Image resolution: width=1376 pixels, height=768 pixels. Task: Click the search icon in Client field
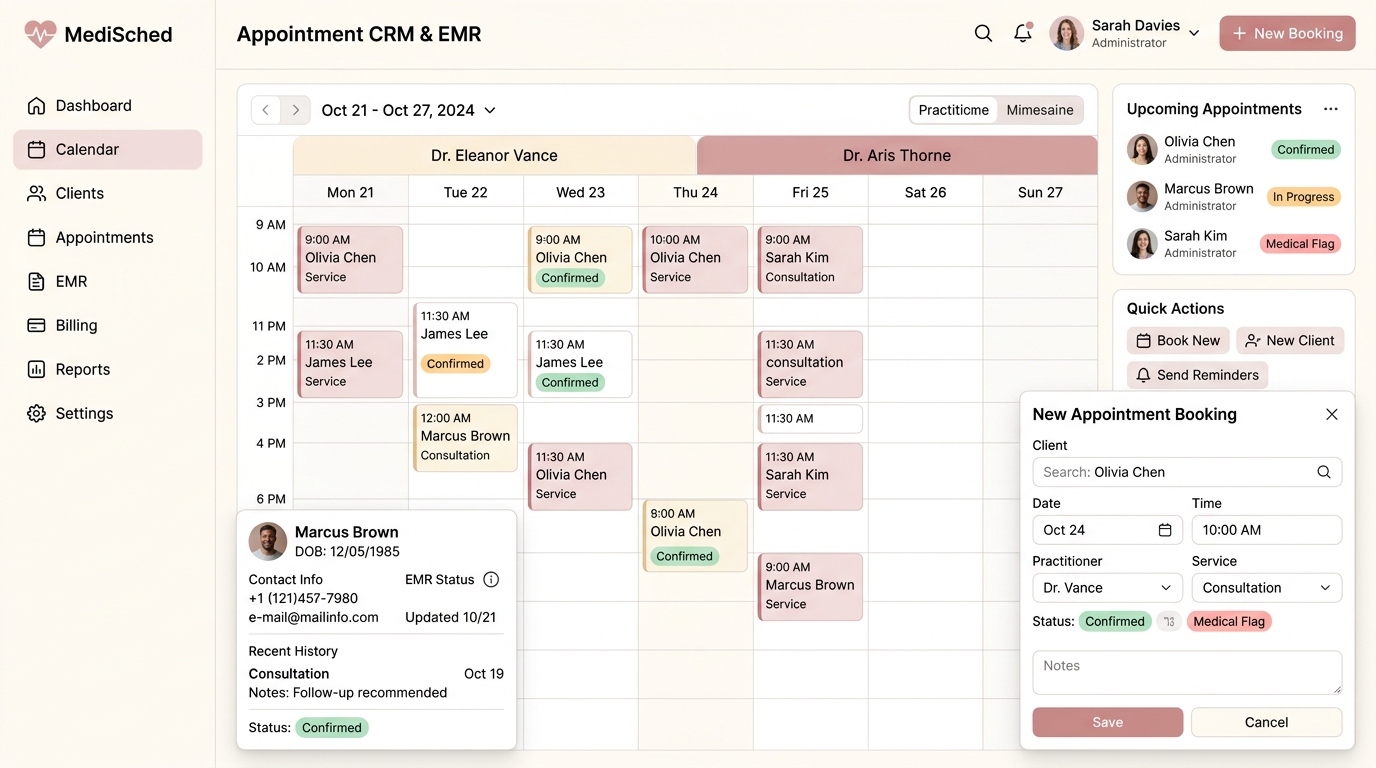pyautogui.click(x=1324, y=473)
